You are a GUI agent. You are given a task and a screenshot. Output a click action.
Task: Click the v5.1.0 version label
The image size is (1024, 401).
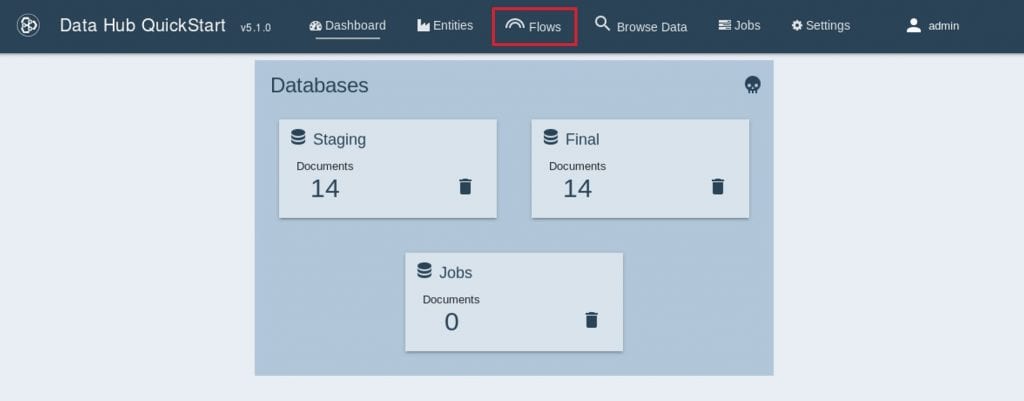(x=255, y=28)
